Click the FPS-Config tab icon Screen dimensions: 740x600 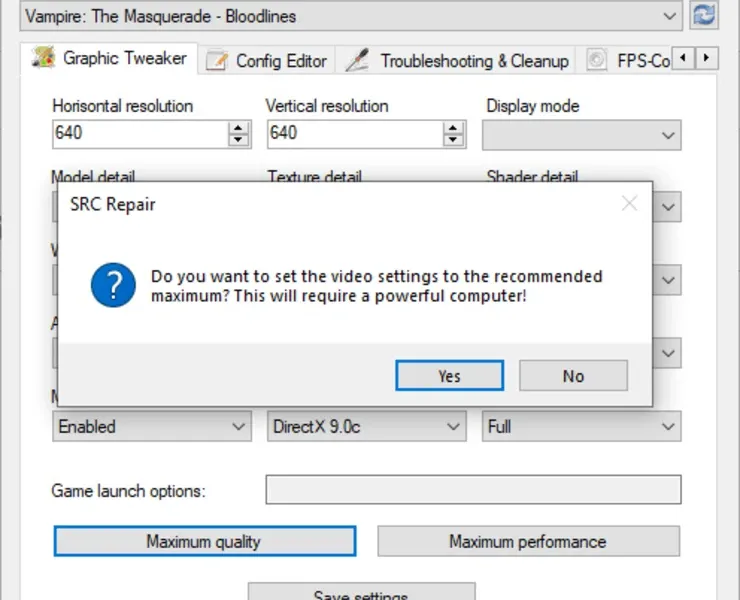pyautogui.click(x=597, y=60)
